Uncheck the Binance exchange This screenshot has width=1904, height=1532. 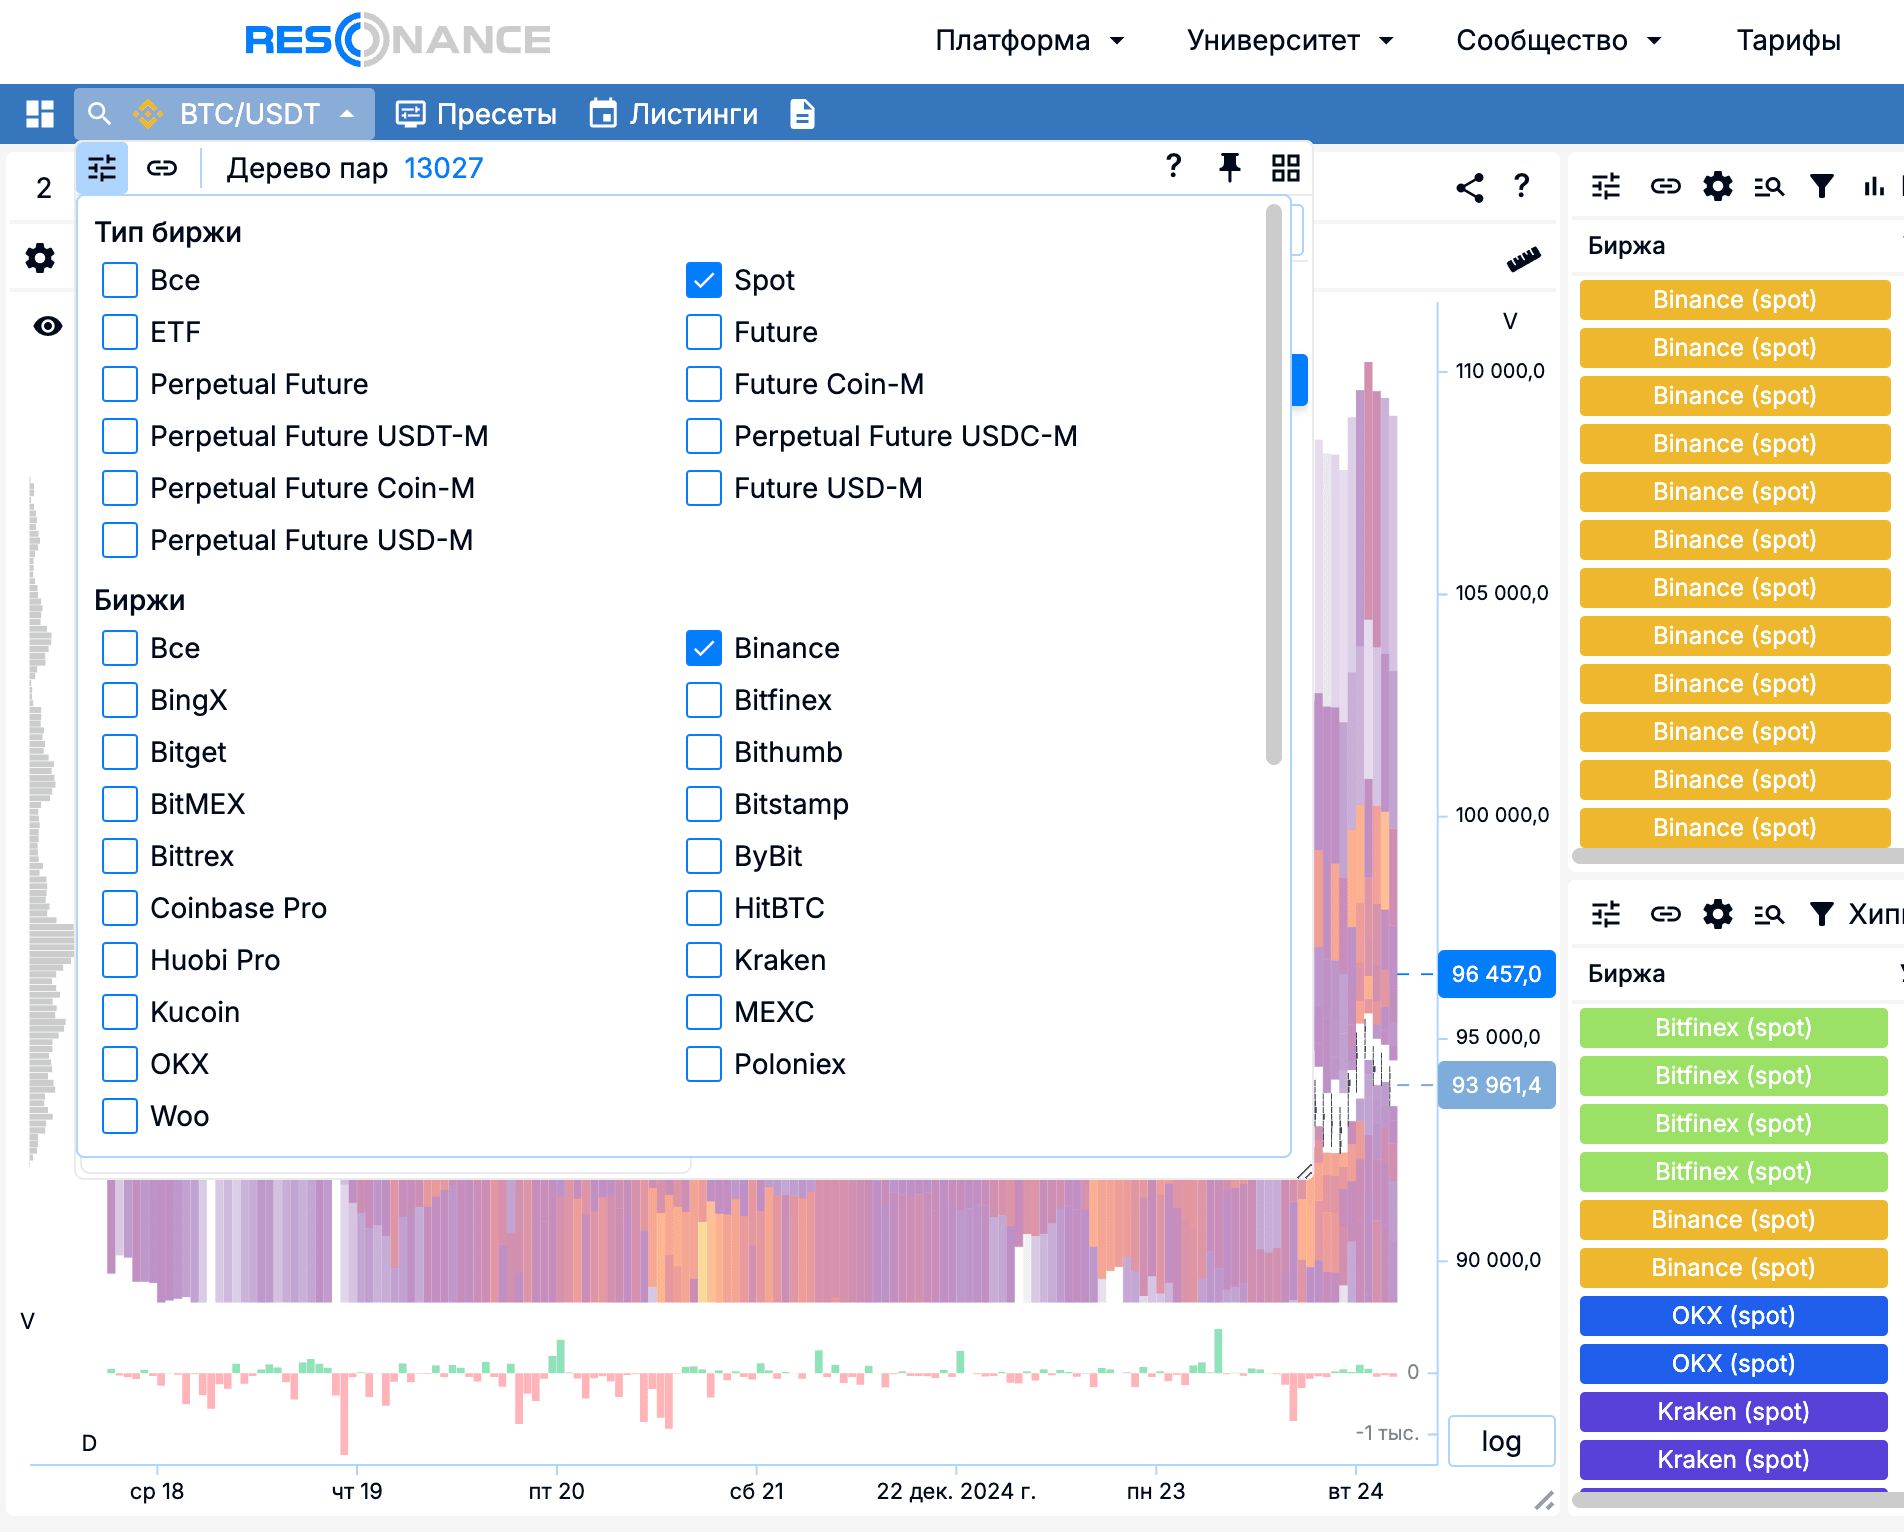point(704,648)
